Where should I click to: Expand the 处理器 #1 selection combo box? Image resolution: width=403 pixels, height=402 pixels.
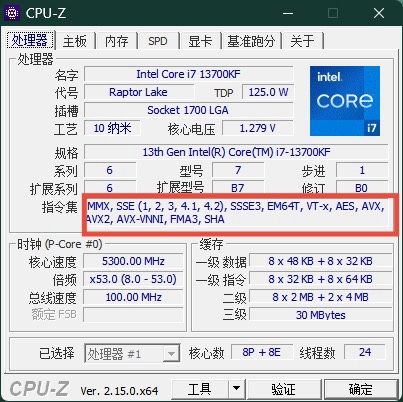point(132,353)
